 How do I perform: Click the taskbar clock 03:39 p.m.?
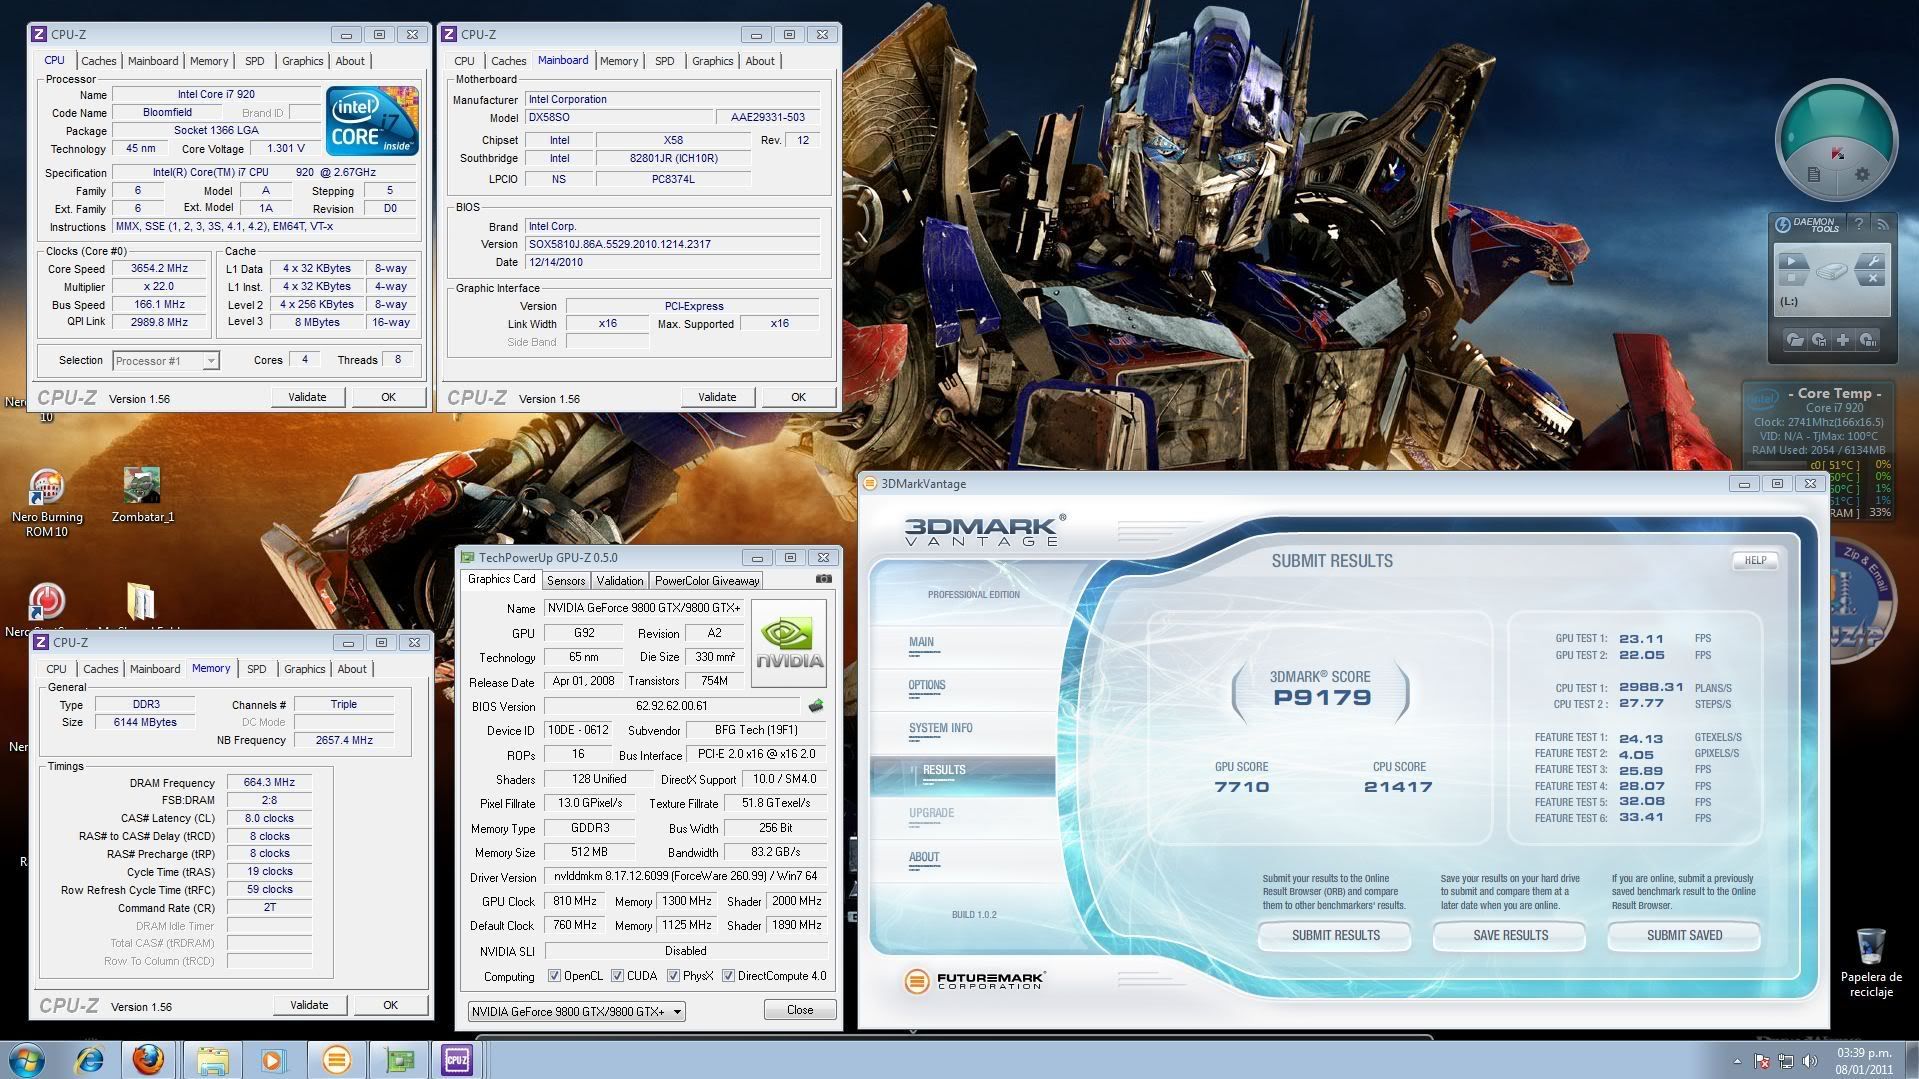1864,1053
